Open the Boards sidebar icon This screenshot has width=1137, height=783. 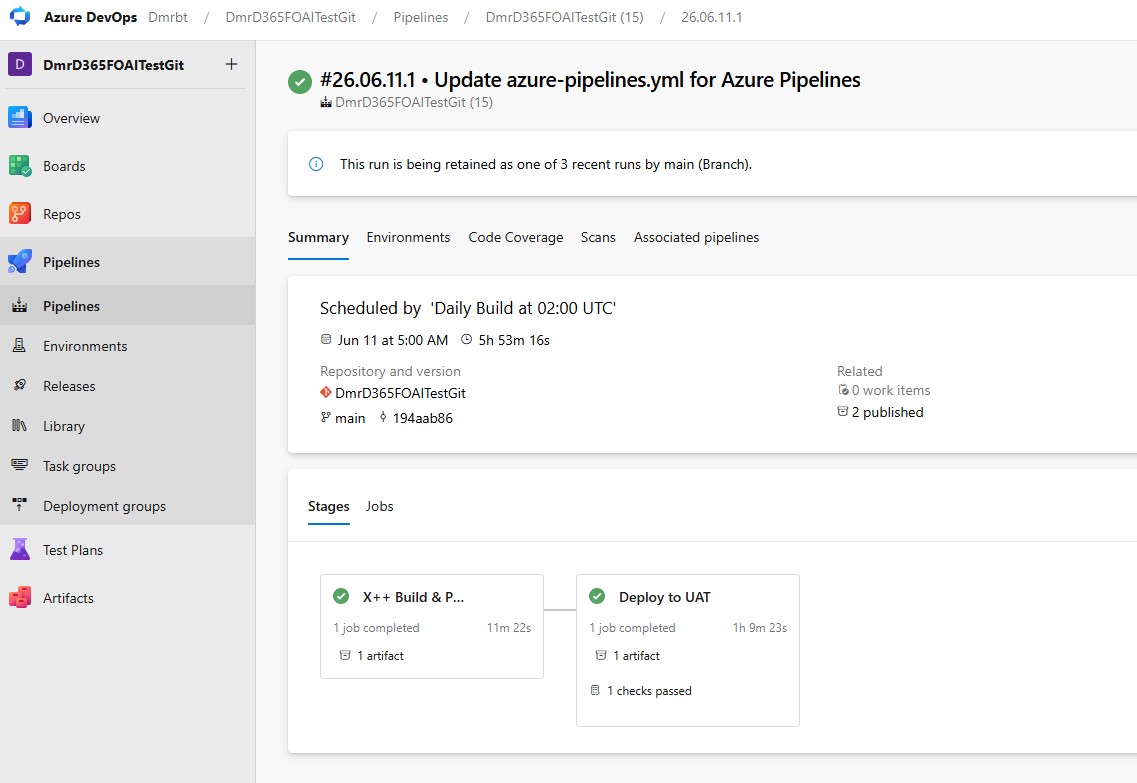tap(20, 166)
